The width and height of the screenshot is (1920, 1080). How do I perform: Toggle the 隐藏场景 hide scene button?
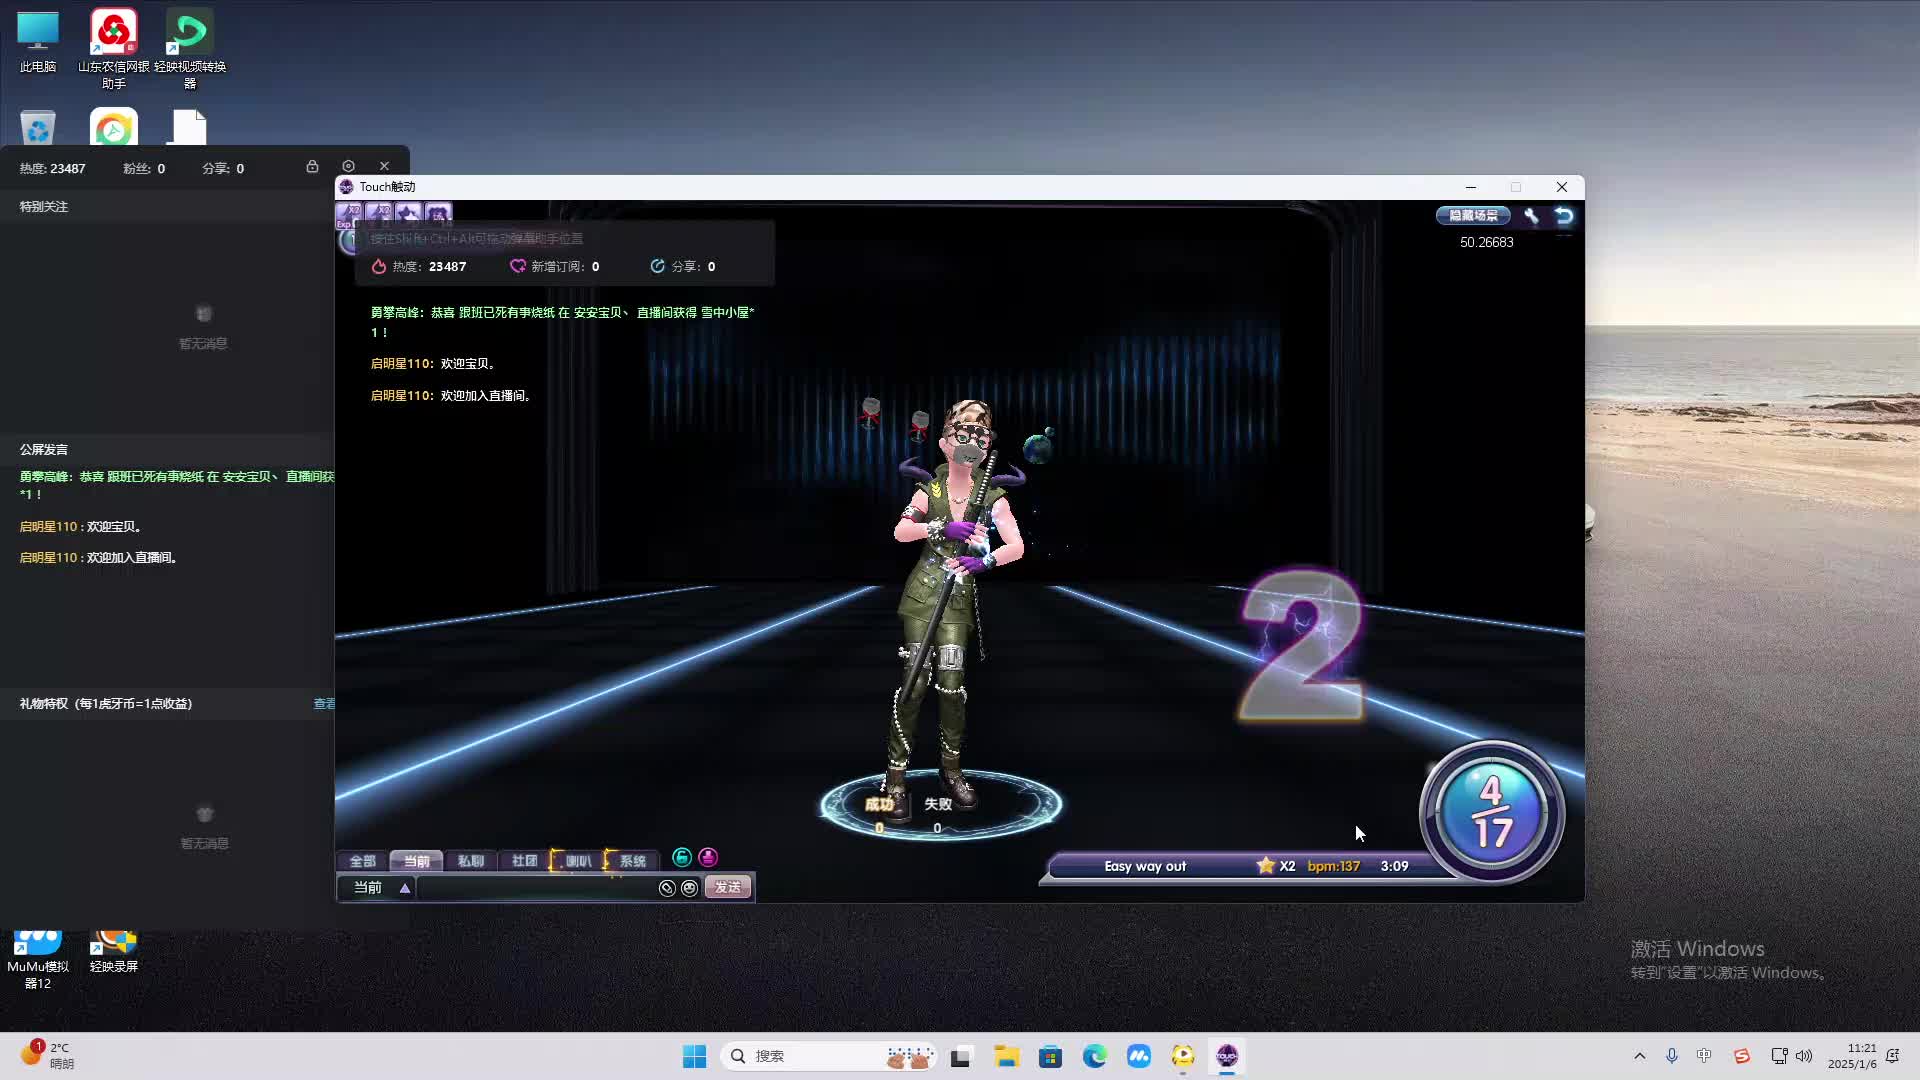(x=1473, y=215)
